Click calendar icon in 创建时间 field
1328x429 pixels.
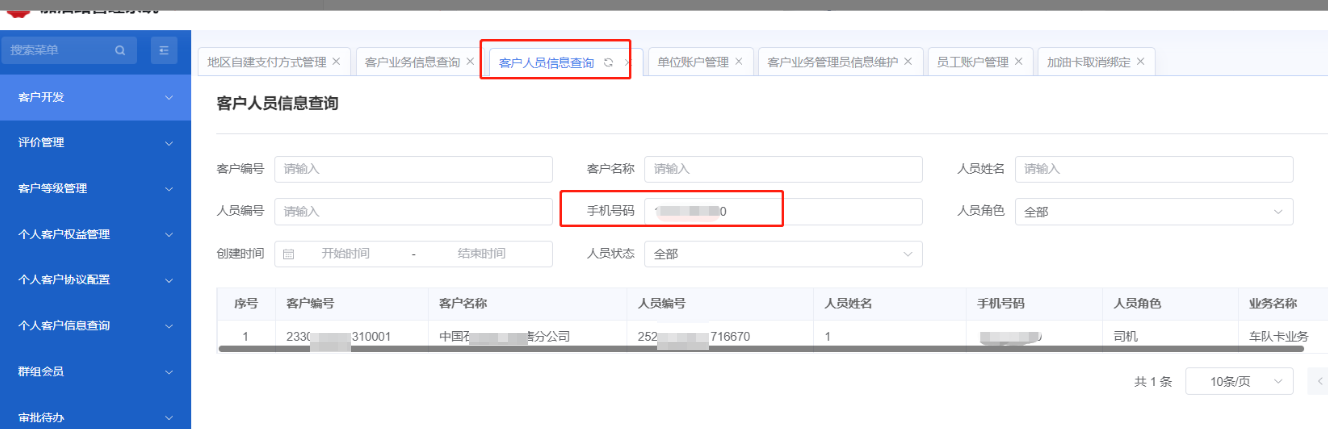pos(289,254)
